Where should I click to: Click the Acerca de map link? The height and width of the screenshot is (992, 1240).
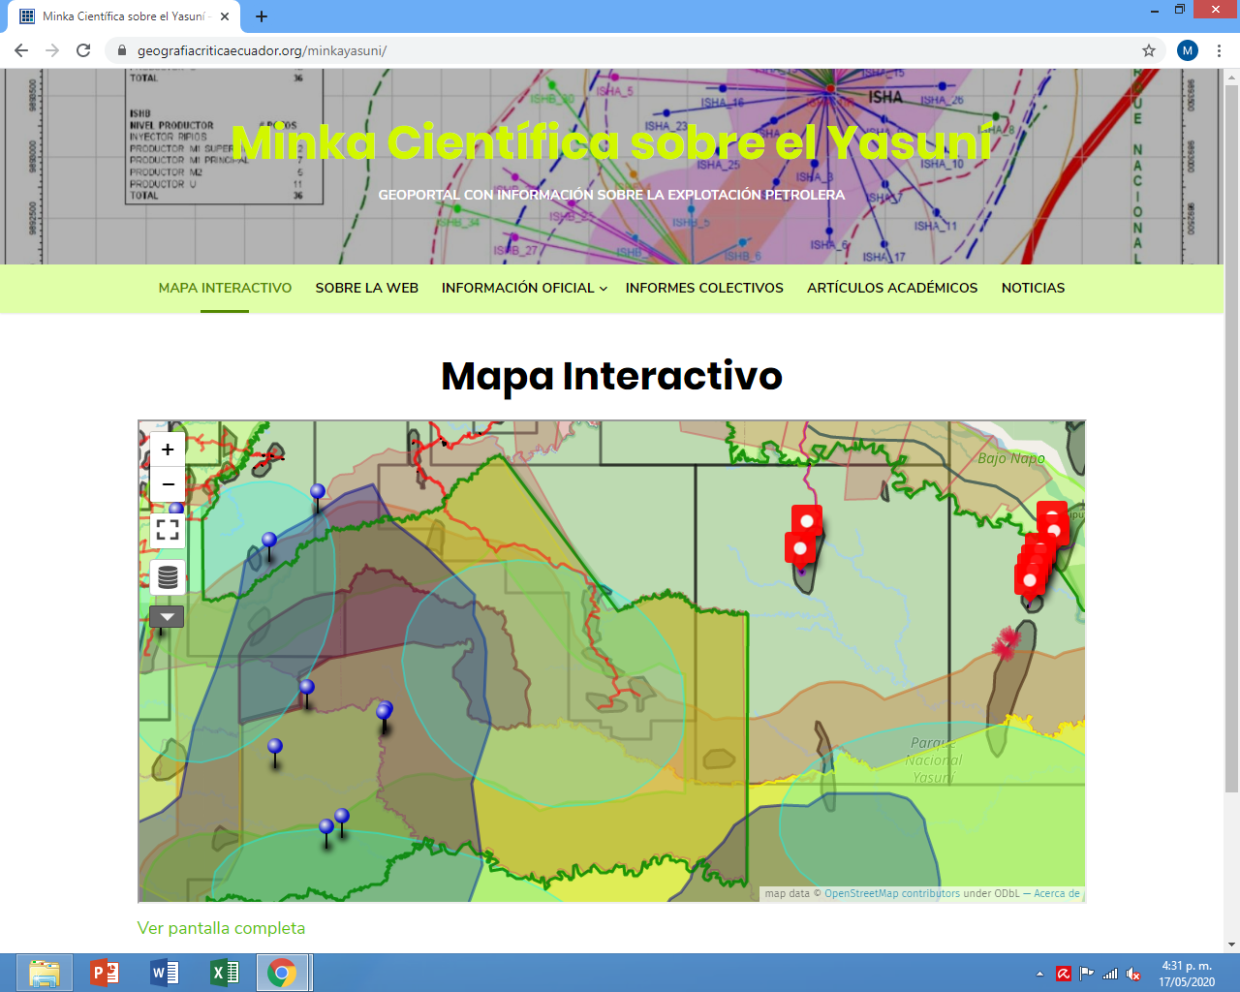pyautogui.click(x=1056, y=894)
